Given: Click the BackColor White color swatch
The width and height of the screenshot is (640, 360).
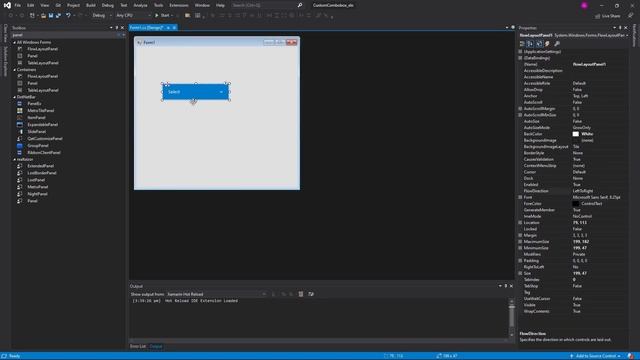Looking at the screenshot, I should click(576, 134).
